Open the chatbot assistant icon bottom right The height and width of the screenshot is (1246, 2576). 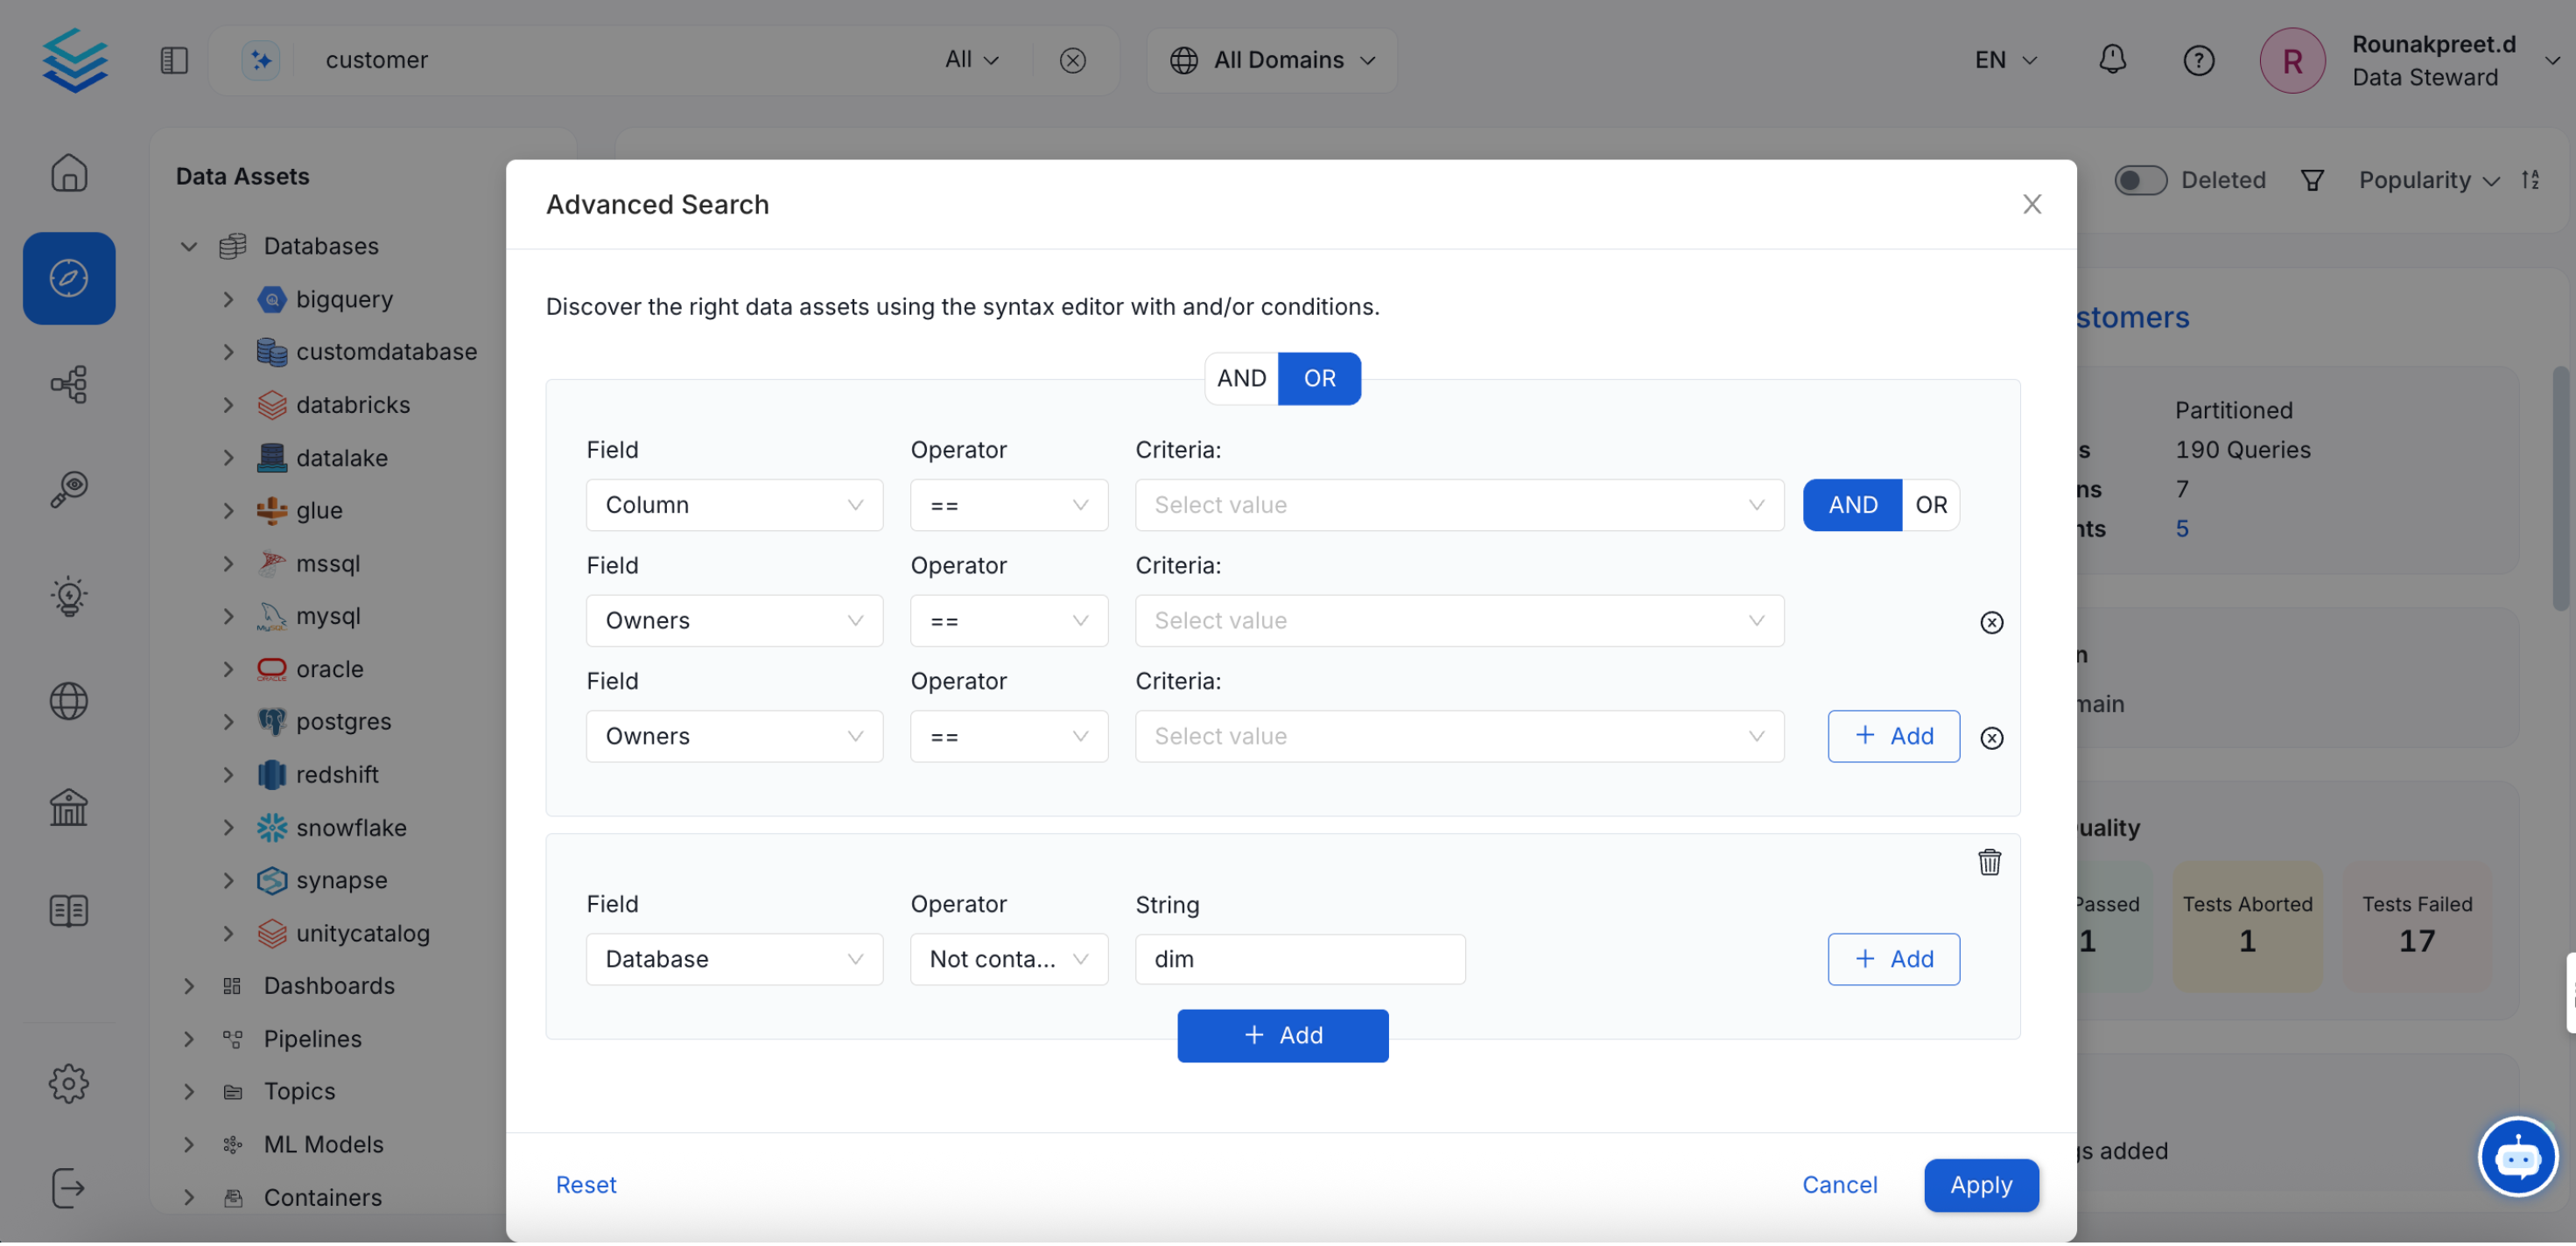2518,1157
